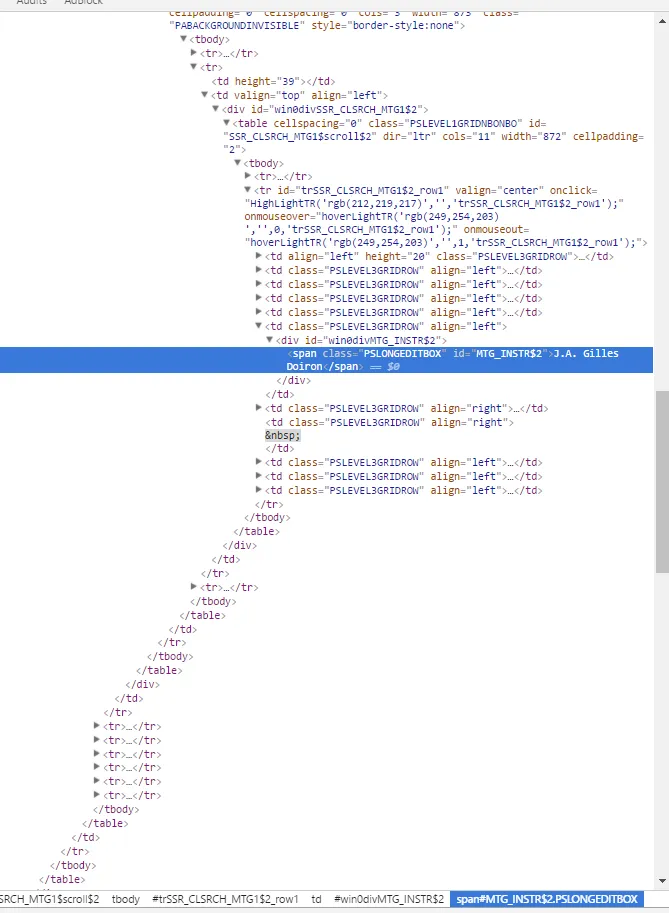
Task: Click the "PABACKGROUNDINVISIBLE" class value
Action: click(237, 26)
